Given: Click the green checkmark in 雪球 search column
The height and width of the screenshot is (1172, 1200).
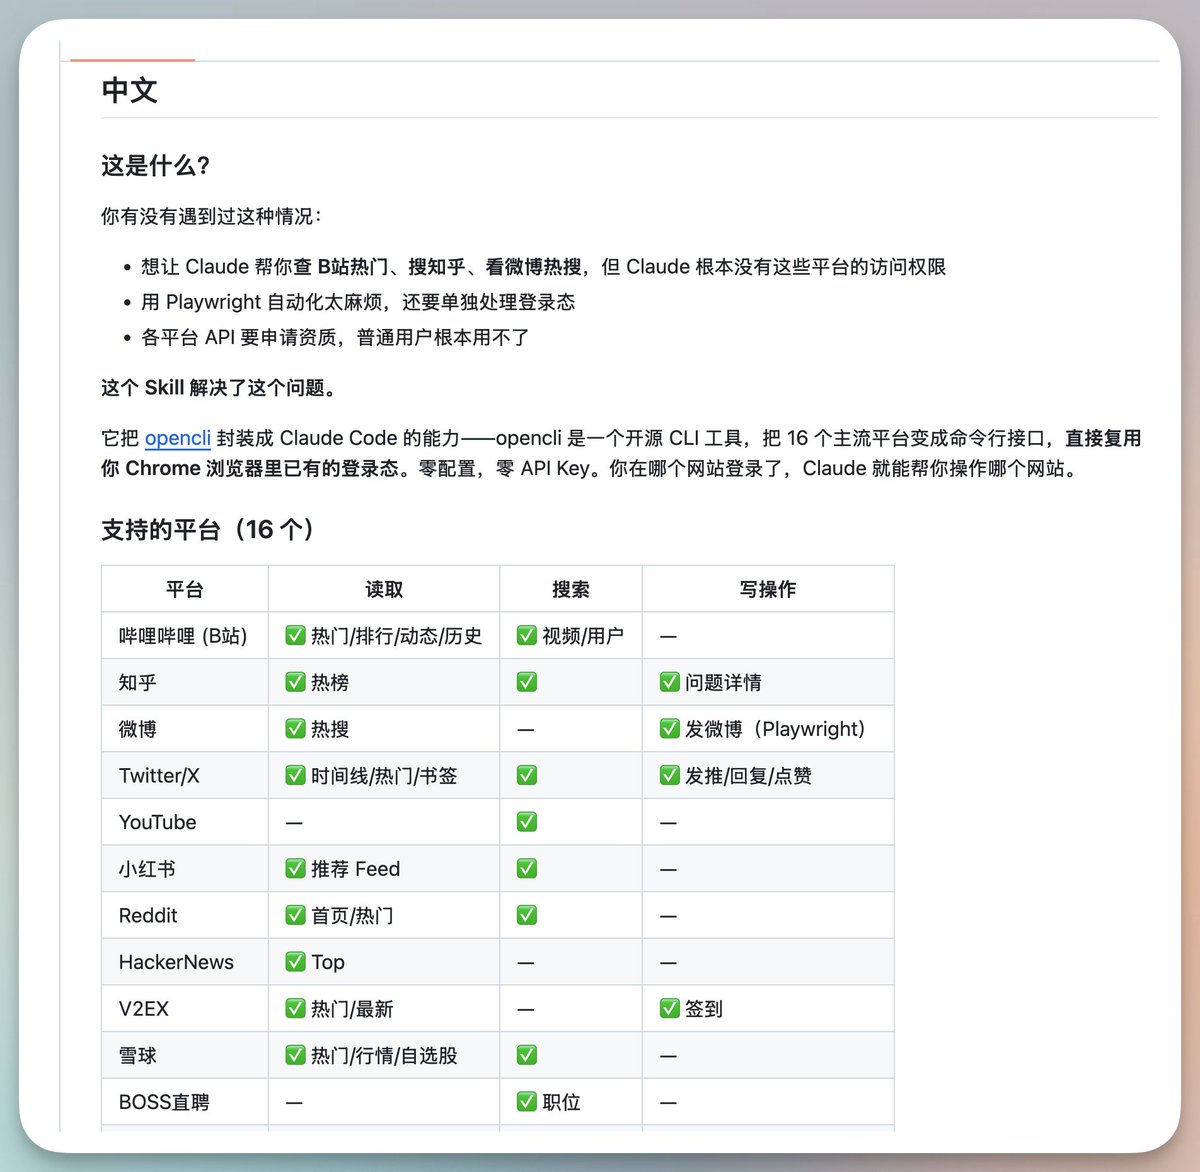Looking at the screenshot, I should pos(527,1055).
